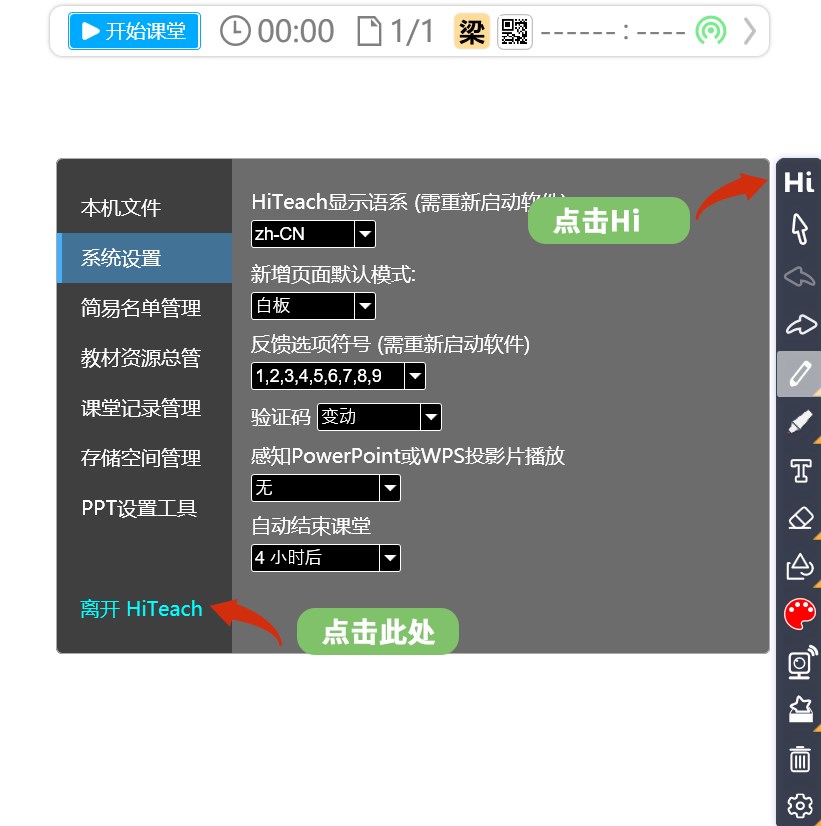Open the color palette

(x=799, y=614)
